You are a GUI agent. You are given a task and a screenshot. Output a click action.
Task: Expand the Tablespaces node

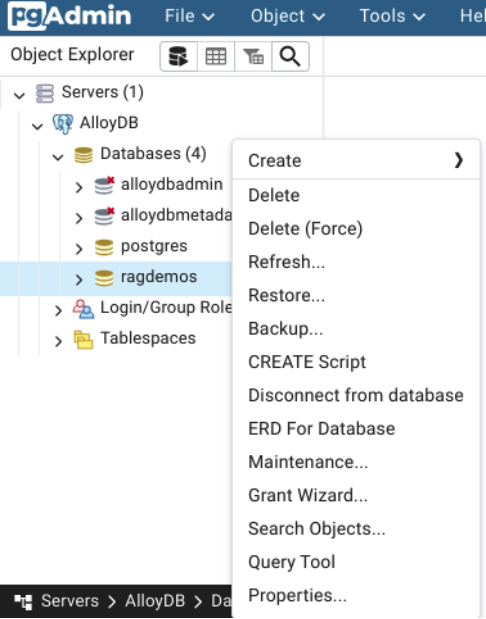pyautogui.click(x=58, y=341)
